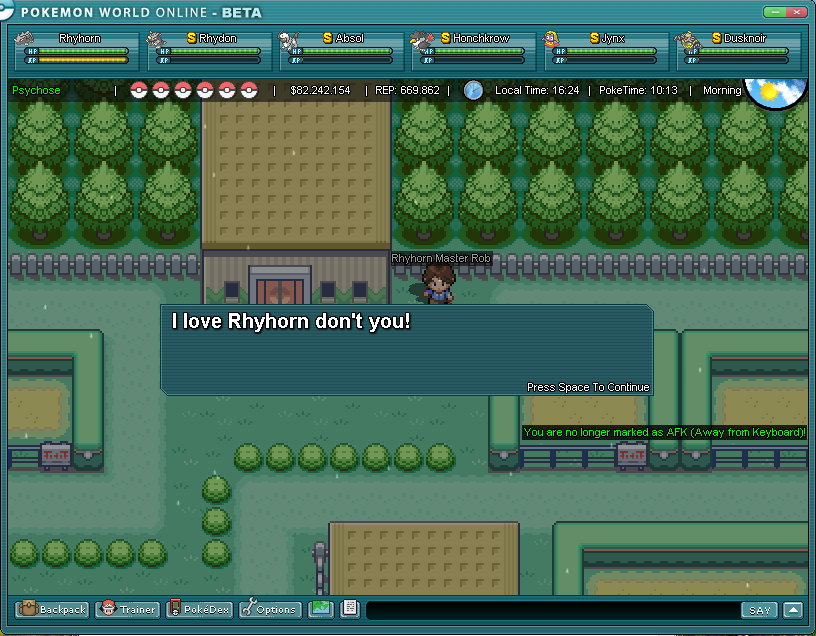Click the Absol sprite in the party bar
This screenshot has height=636, width=816.
(288, 40)
